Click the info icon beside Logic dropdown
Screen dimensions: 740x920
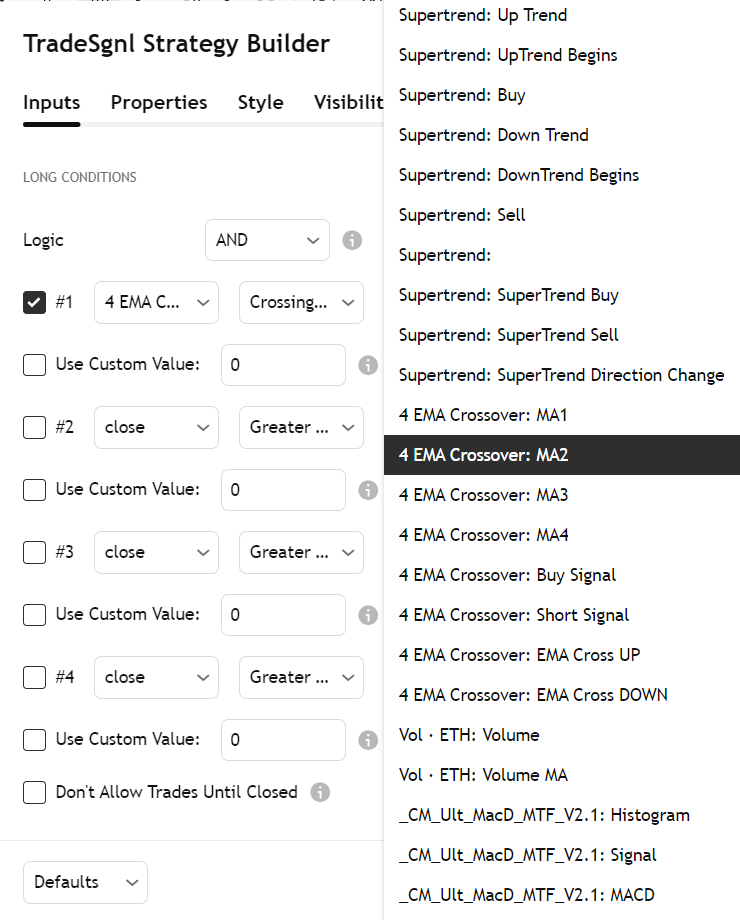coord(352,240)
